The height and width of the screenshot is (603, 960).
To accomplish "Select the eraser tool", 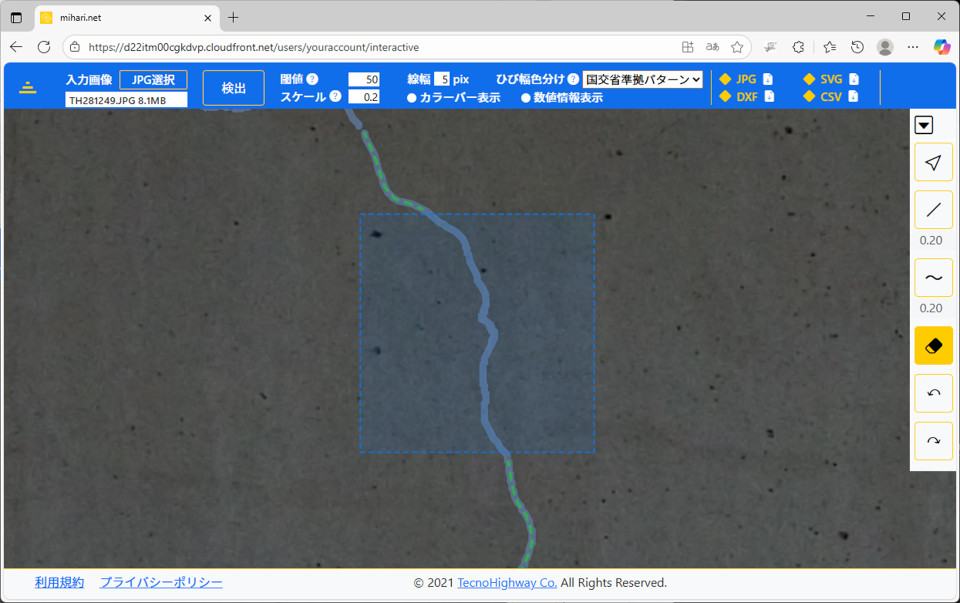I will (x=933, y=345).
